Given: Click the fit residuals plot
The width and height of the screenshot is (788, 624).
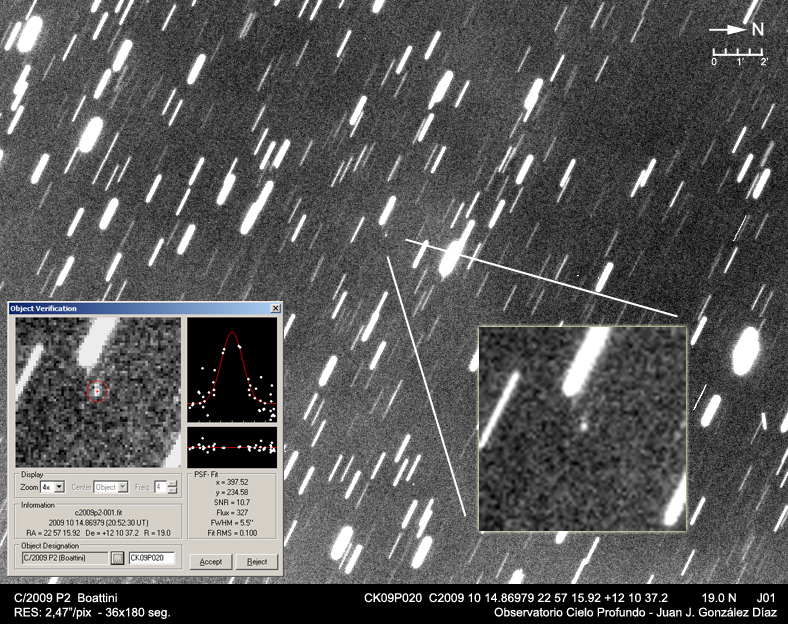Looking at the screenshot, I should click(232, 446).
